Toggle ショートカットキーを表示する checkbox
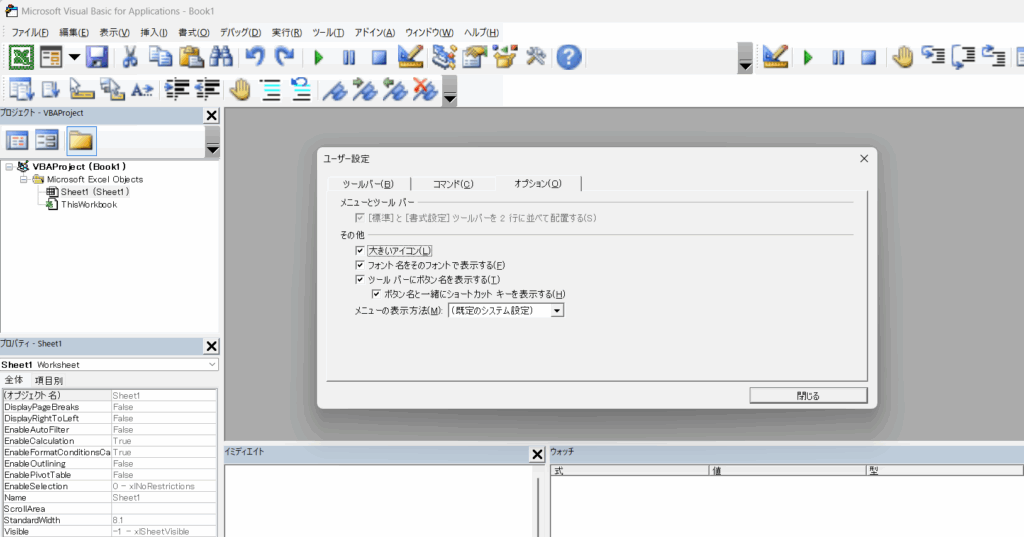The height and width of the screenshot is (537, 1024). 376,294
